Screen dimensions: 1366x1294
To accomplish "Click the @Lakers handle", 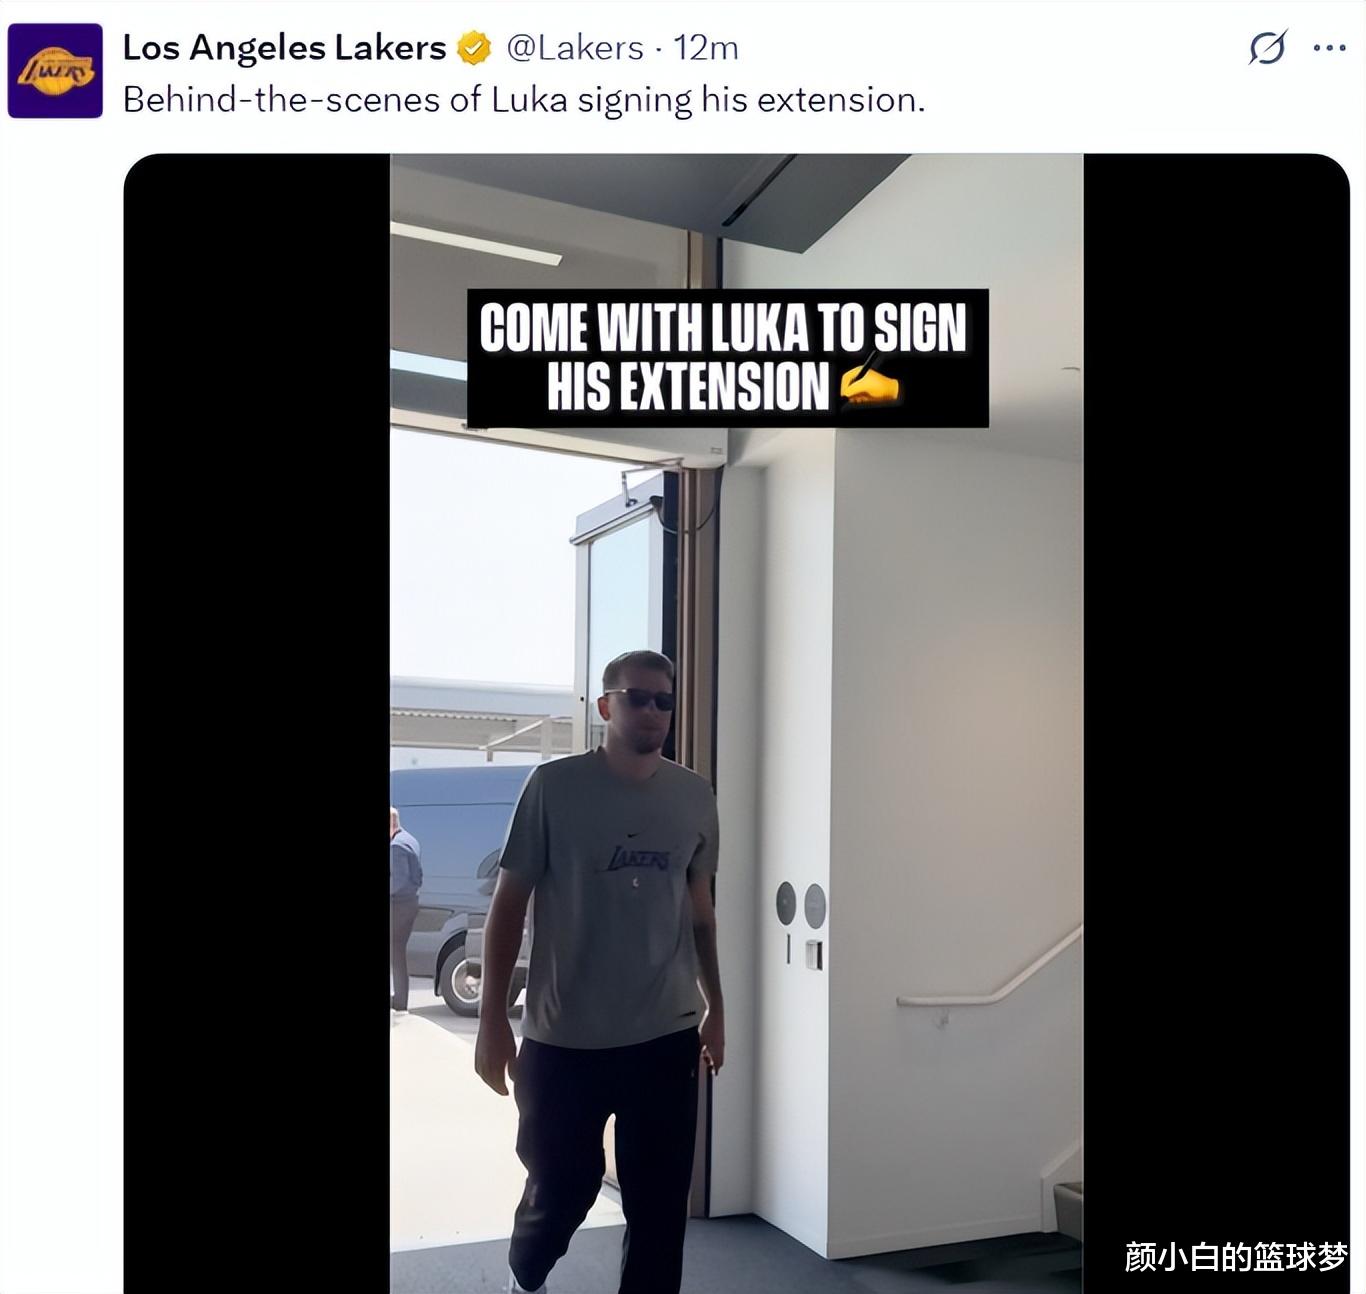I will click(x=575, y=47).
